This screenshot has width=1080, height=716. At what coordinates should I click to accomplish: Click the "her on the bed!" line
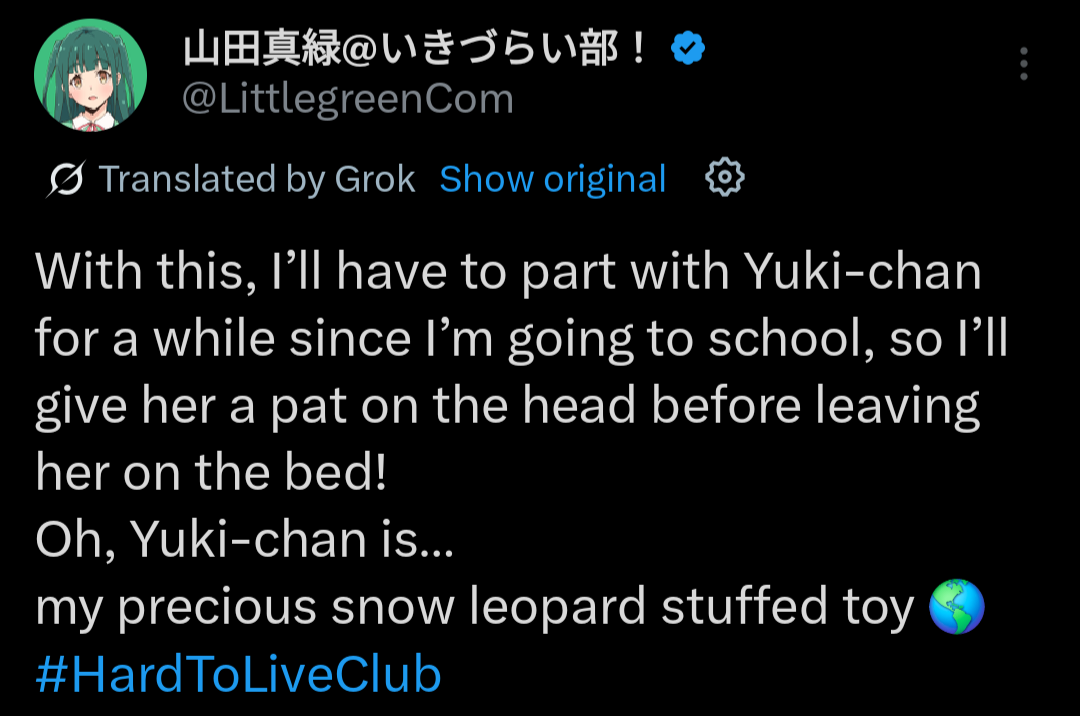point(210,474)
